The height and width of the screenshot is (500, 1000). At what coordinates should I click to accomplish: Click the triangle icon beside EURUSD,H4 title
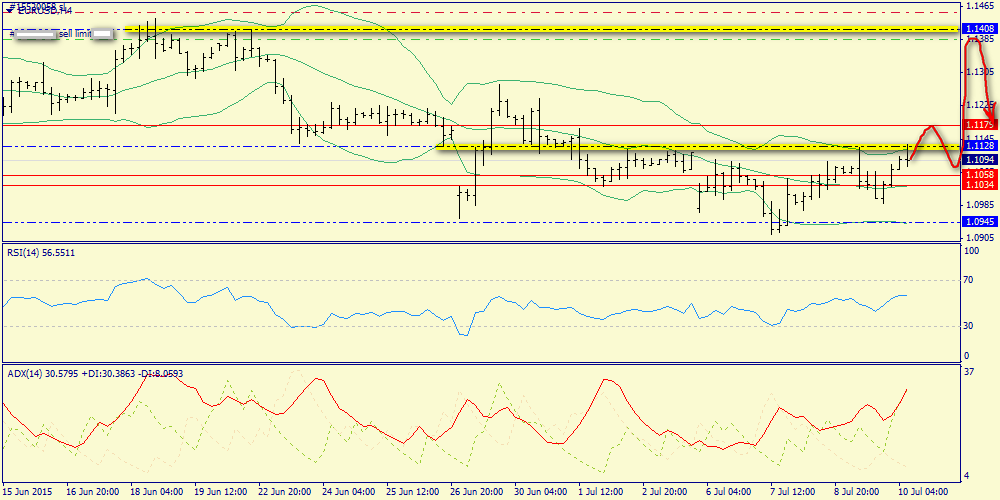tap(9, 7)
